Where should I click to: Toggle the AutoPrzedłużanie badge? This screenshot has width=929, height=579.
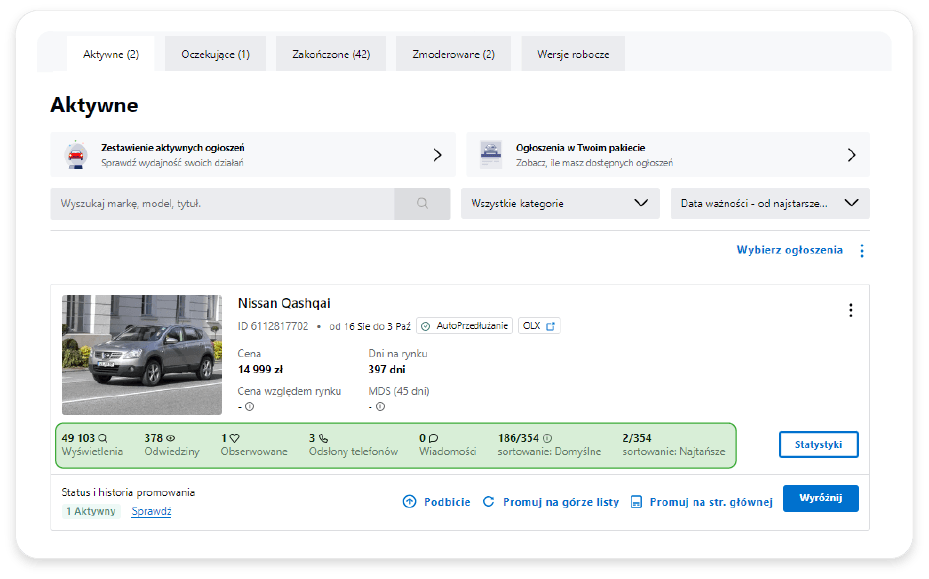(465, 326)
